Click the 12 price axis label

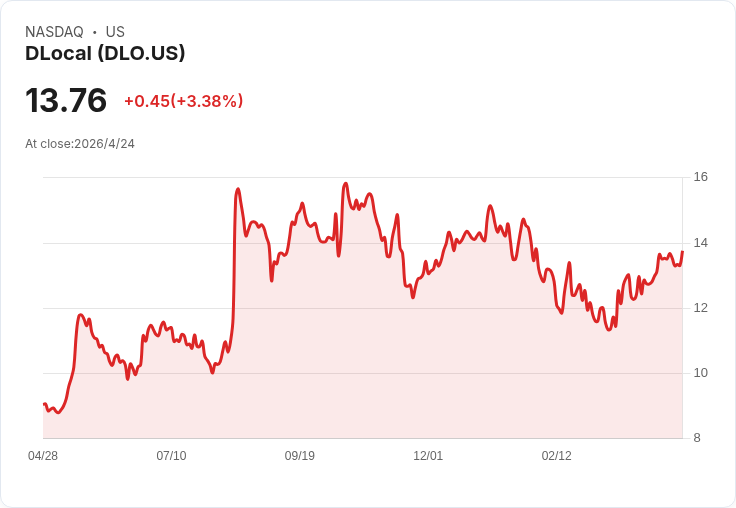coord(700,308)
